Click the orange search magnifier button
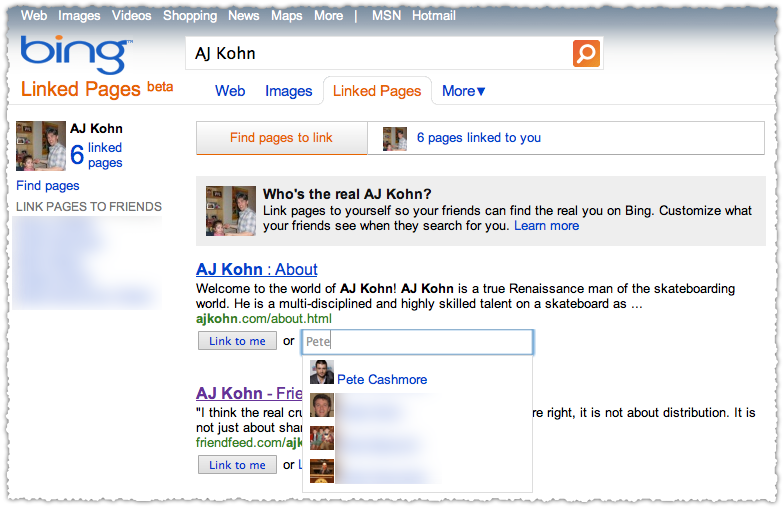This screenshot has width=784, height=507. pyautogui.click(x=586, y=53)
